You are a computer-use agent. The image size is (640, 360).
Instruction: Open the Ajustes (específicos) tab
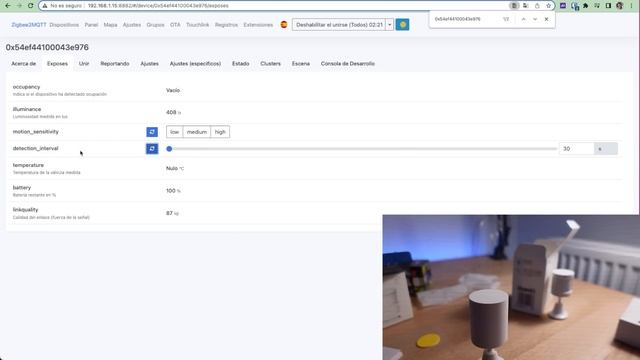(196, 64)
